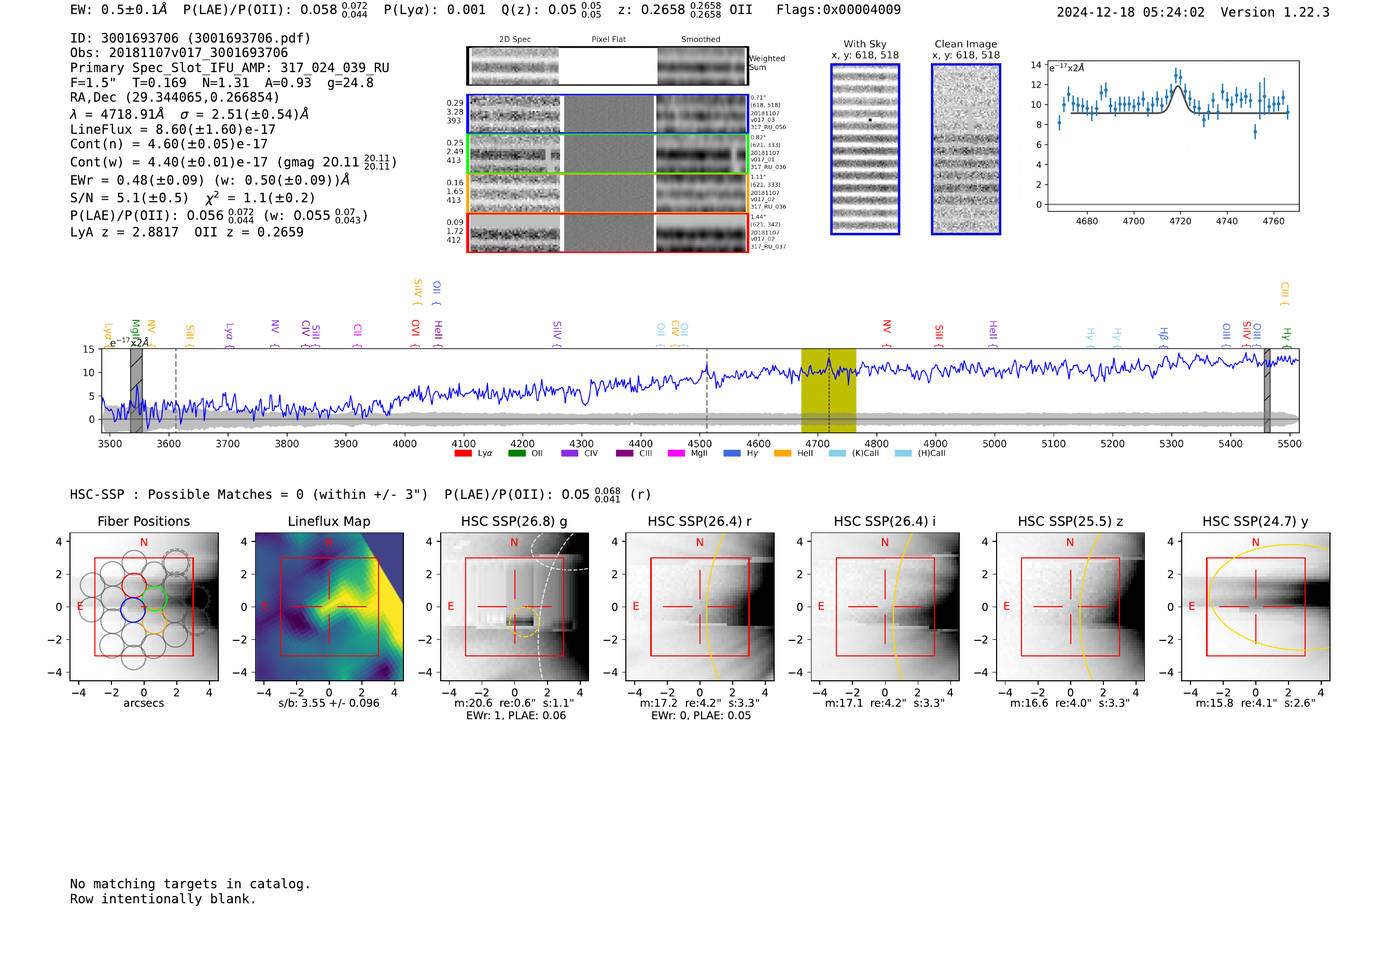
Task: Click the orange HeII legend swatch
Action: 782,453
